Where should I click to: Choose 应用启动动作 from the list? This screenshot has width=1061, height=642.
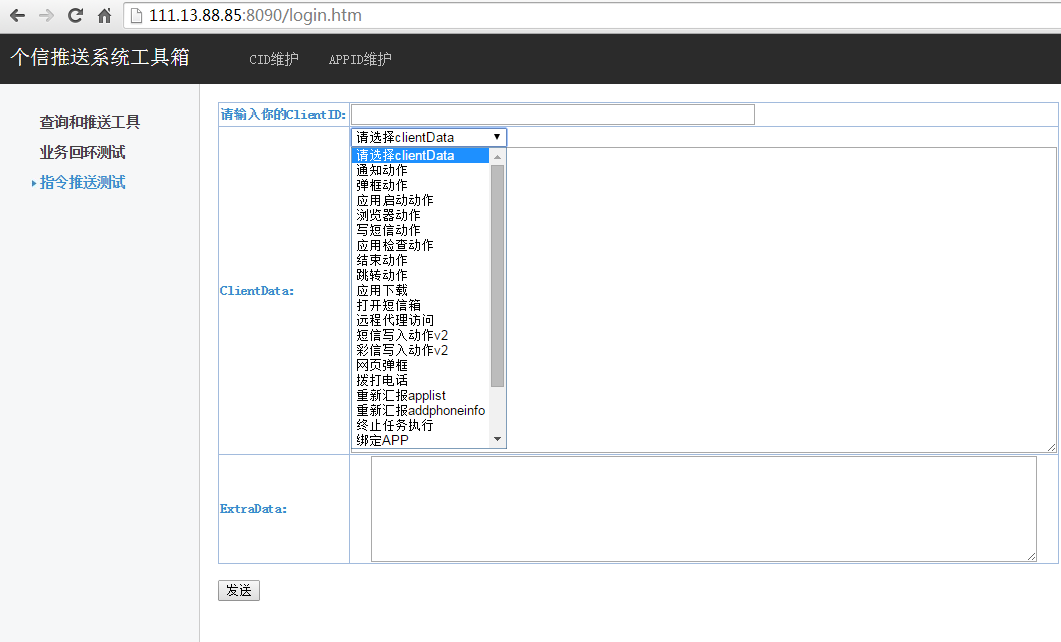[420, 200]
